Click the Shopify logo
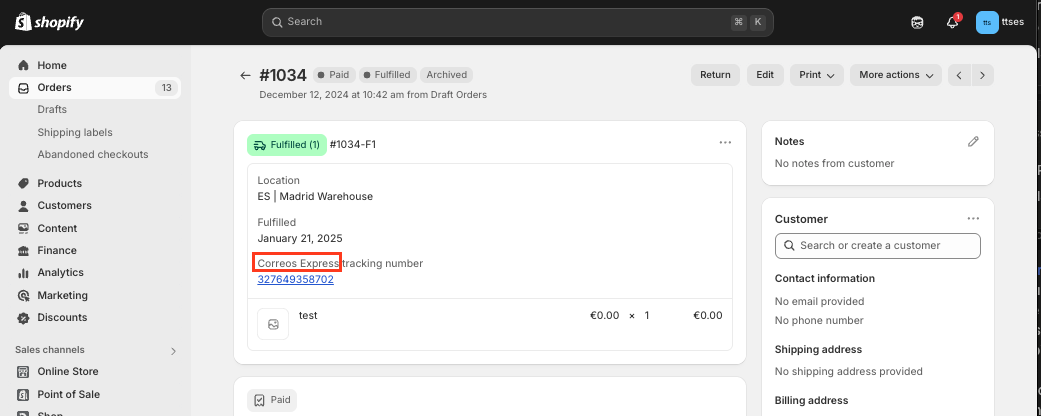This screenshot has width=1041, height=416. click(x=50, y=23)
